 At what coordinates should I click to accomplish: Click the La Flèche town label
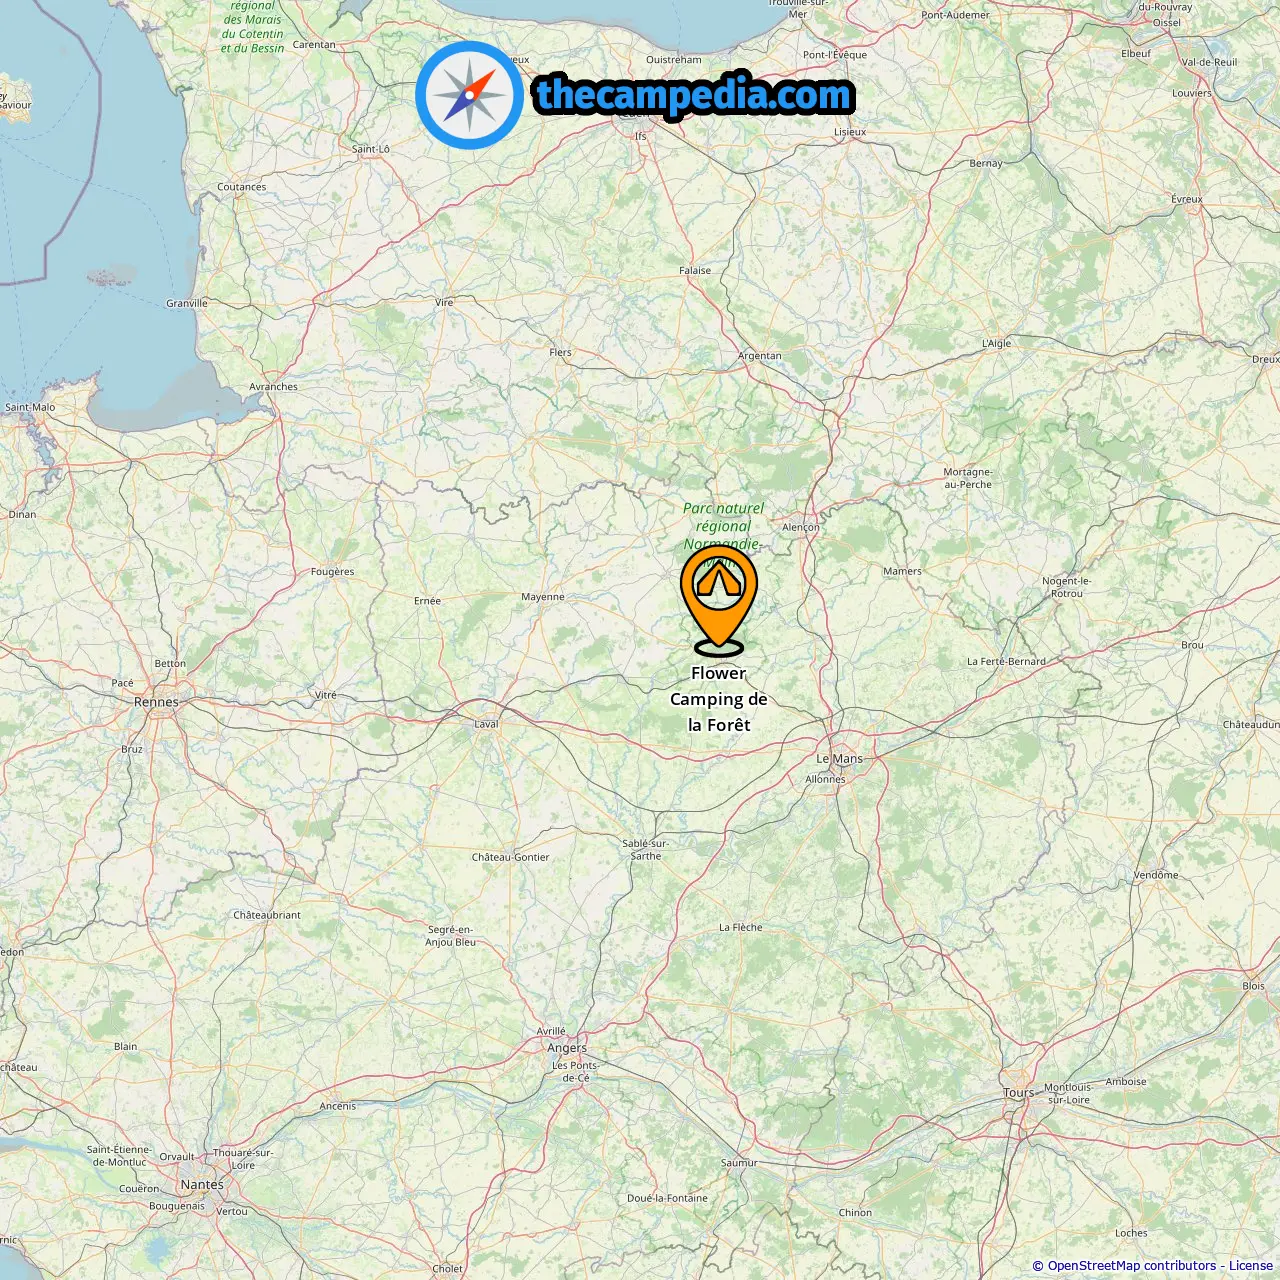click(741, 928)
